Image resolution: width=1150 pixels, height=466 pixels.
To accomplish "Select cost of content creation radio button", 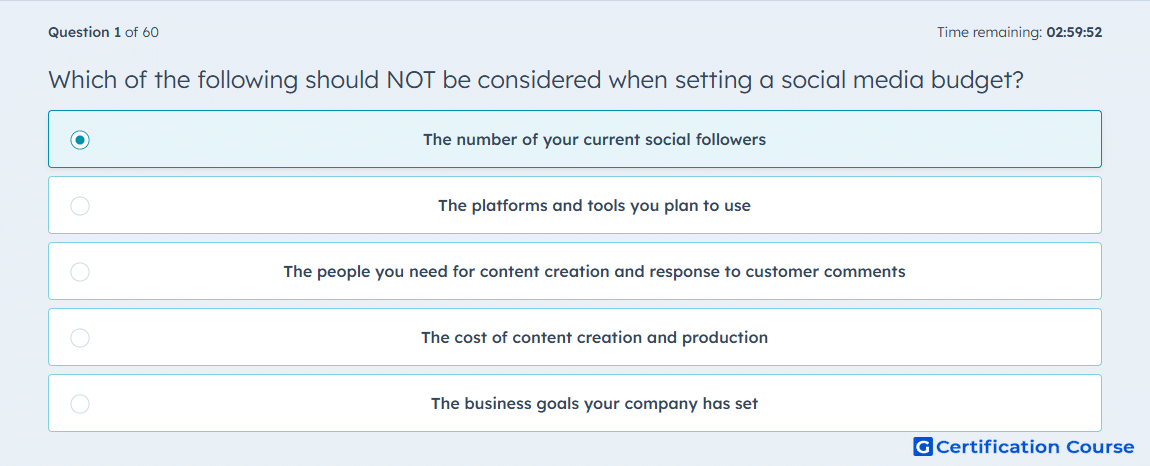I will click(80, 338).
